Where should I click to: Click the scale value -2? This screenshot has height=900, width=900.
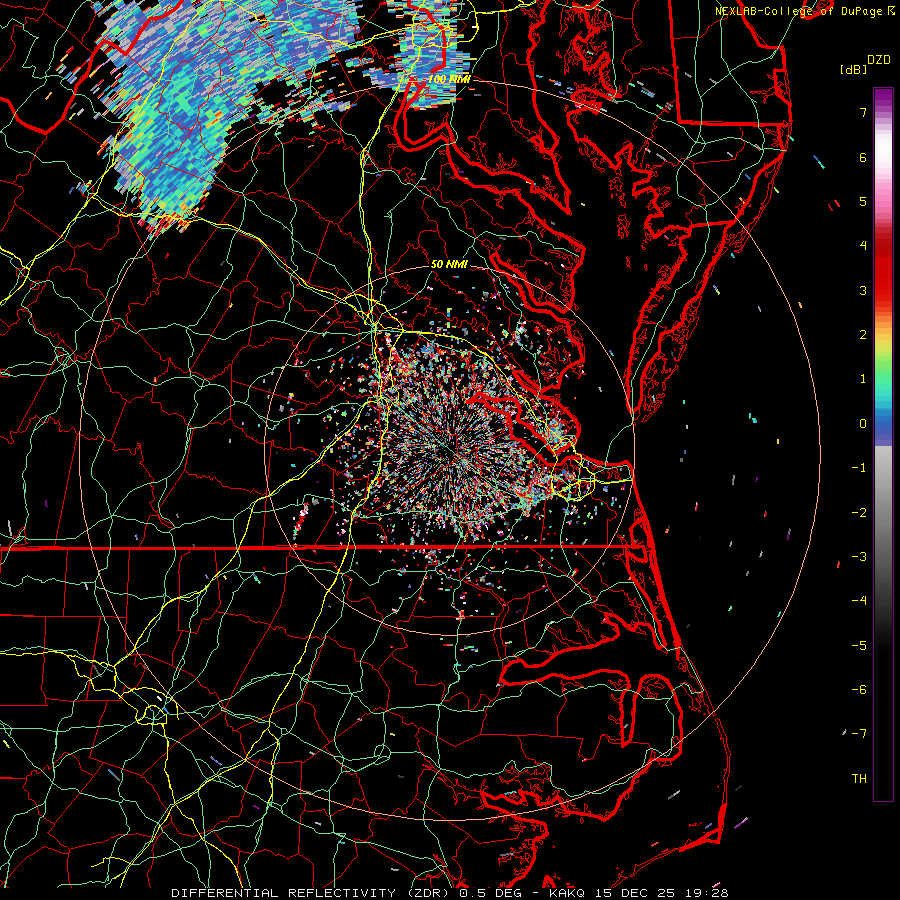click(859, 513)
